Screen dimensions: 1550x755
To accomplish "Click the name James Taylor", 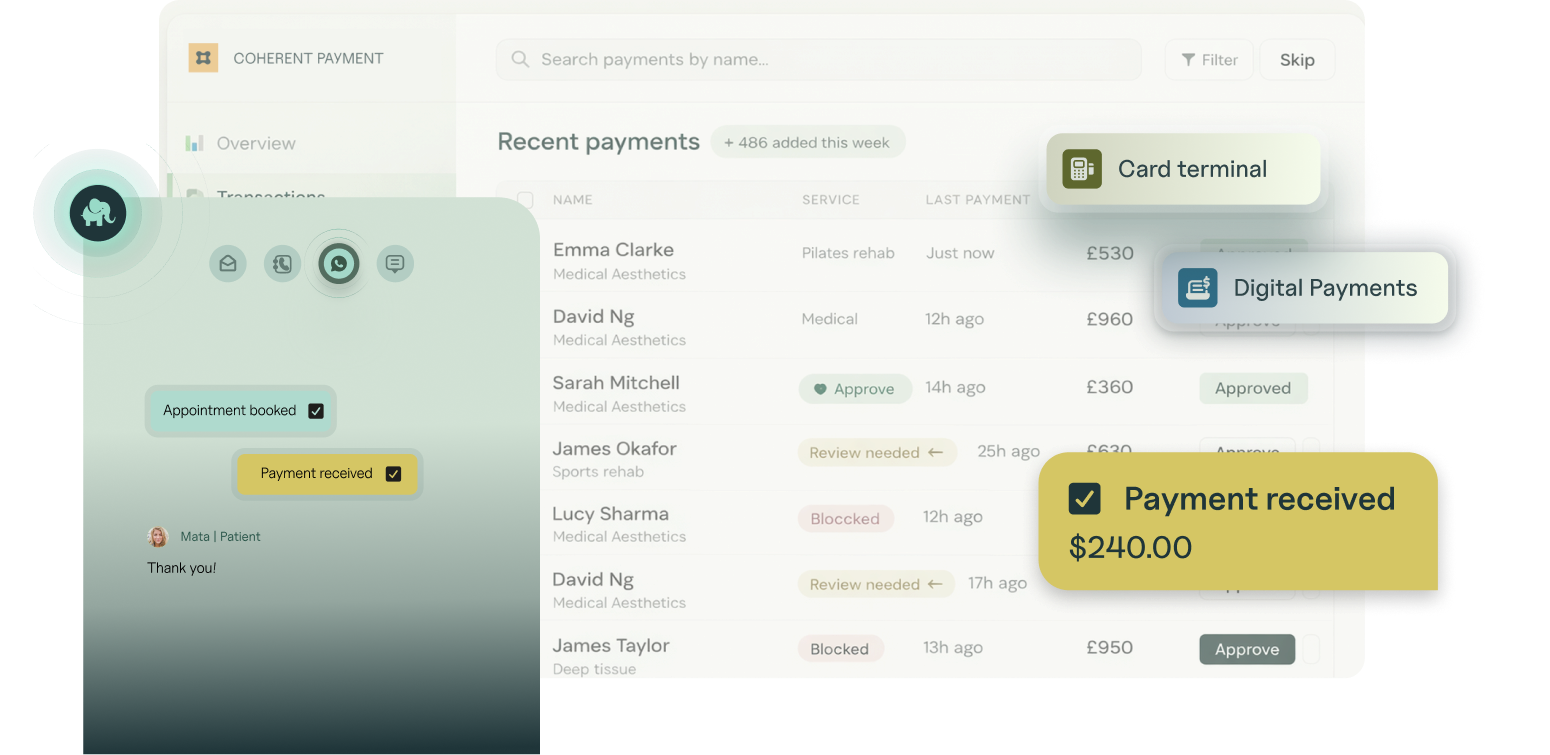I will [611, 646].
